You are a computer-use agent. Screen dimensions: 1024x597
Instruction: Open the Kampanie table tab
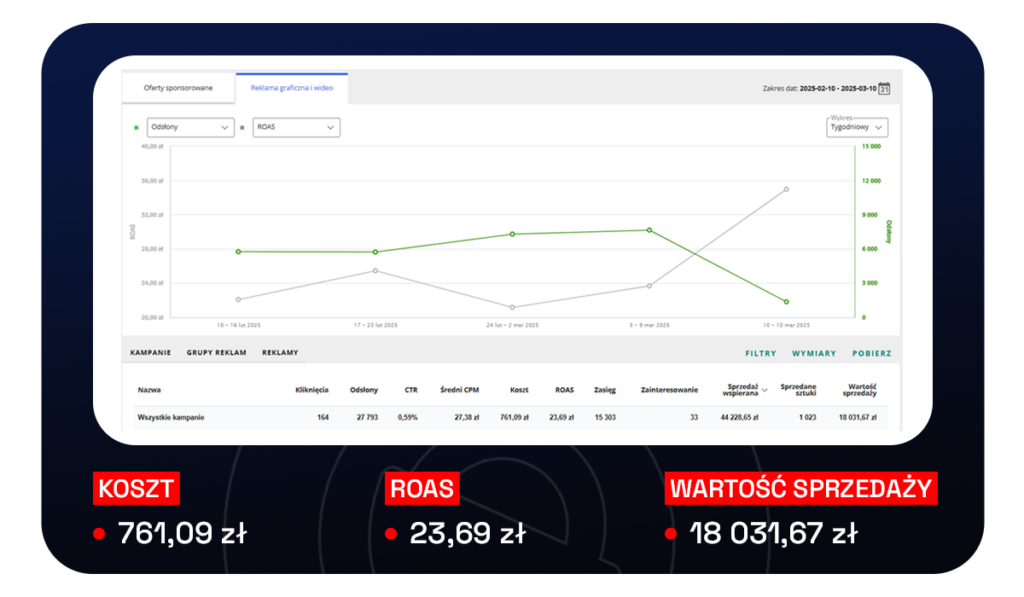[x=151, y=353]
